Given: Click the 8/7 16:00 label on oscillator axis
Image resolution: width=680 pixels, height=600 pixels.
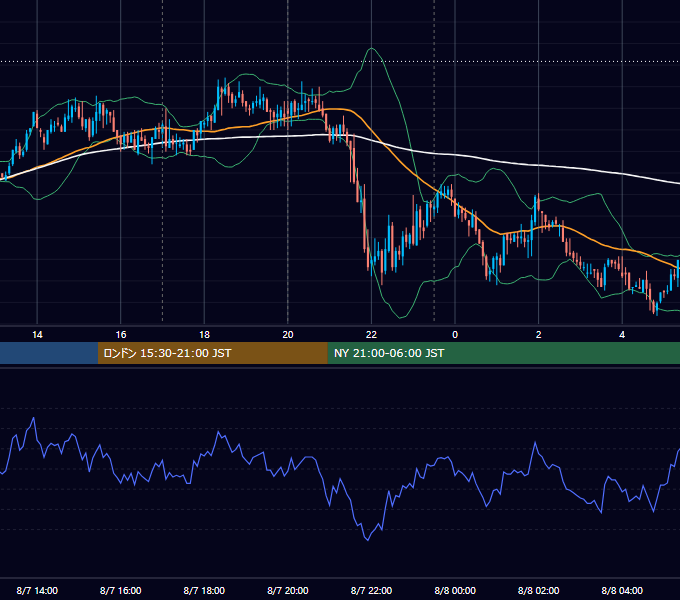Looking at the screenshot, I should tap(121, 590).
